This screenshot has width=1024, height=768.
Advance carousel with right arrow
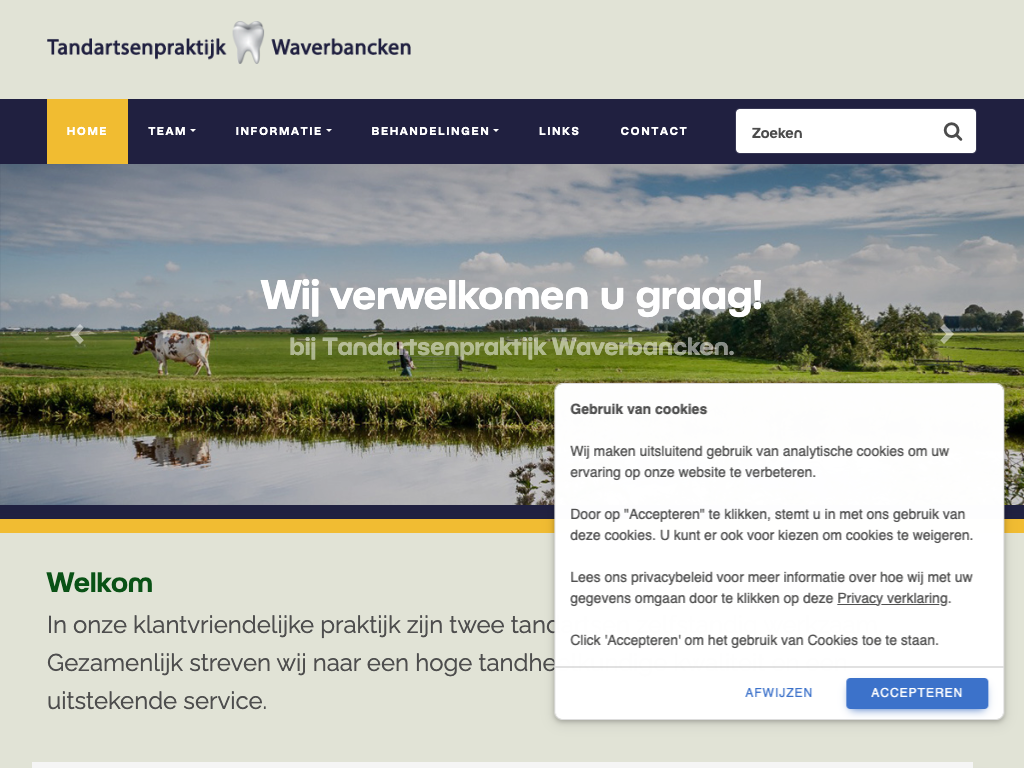(x=946, y=335)
